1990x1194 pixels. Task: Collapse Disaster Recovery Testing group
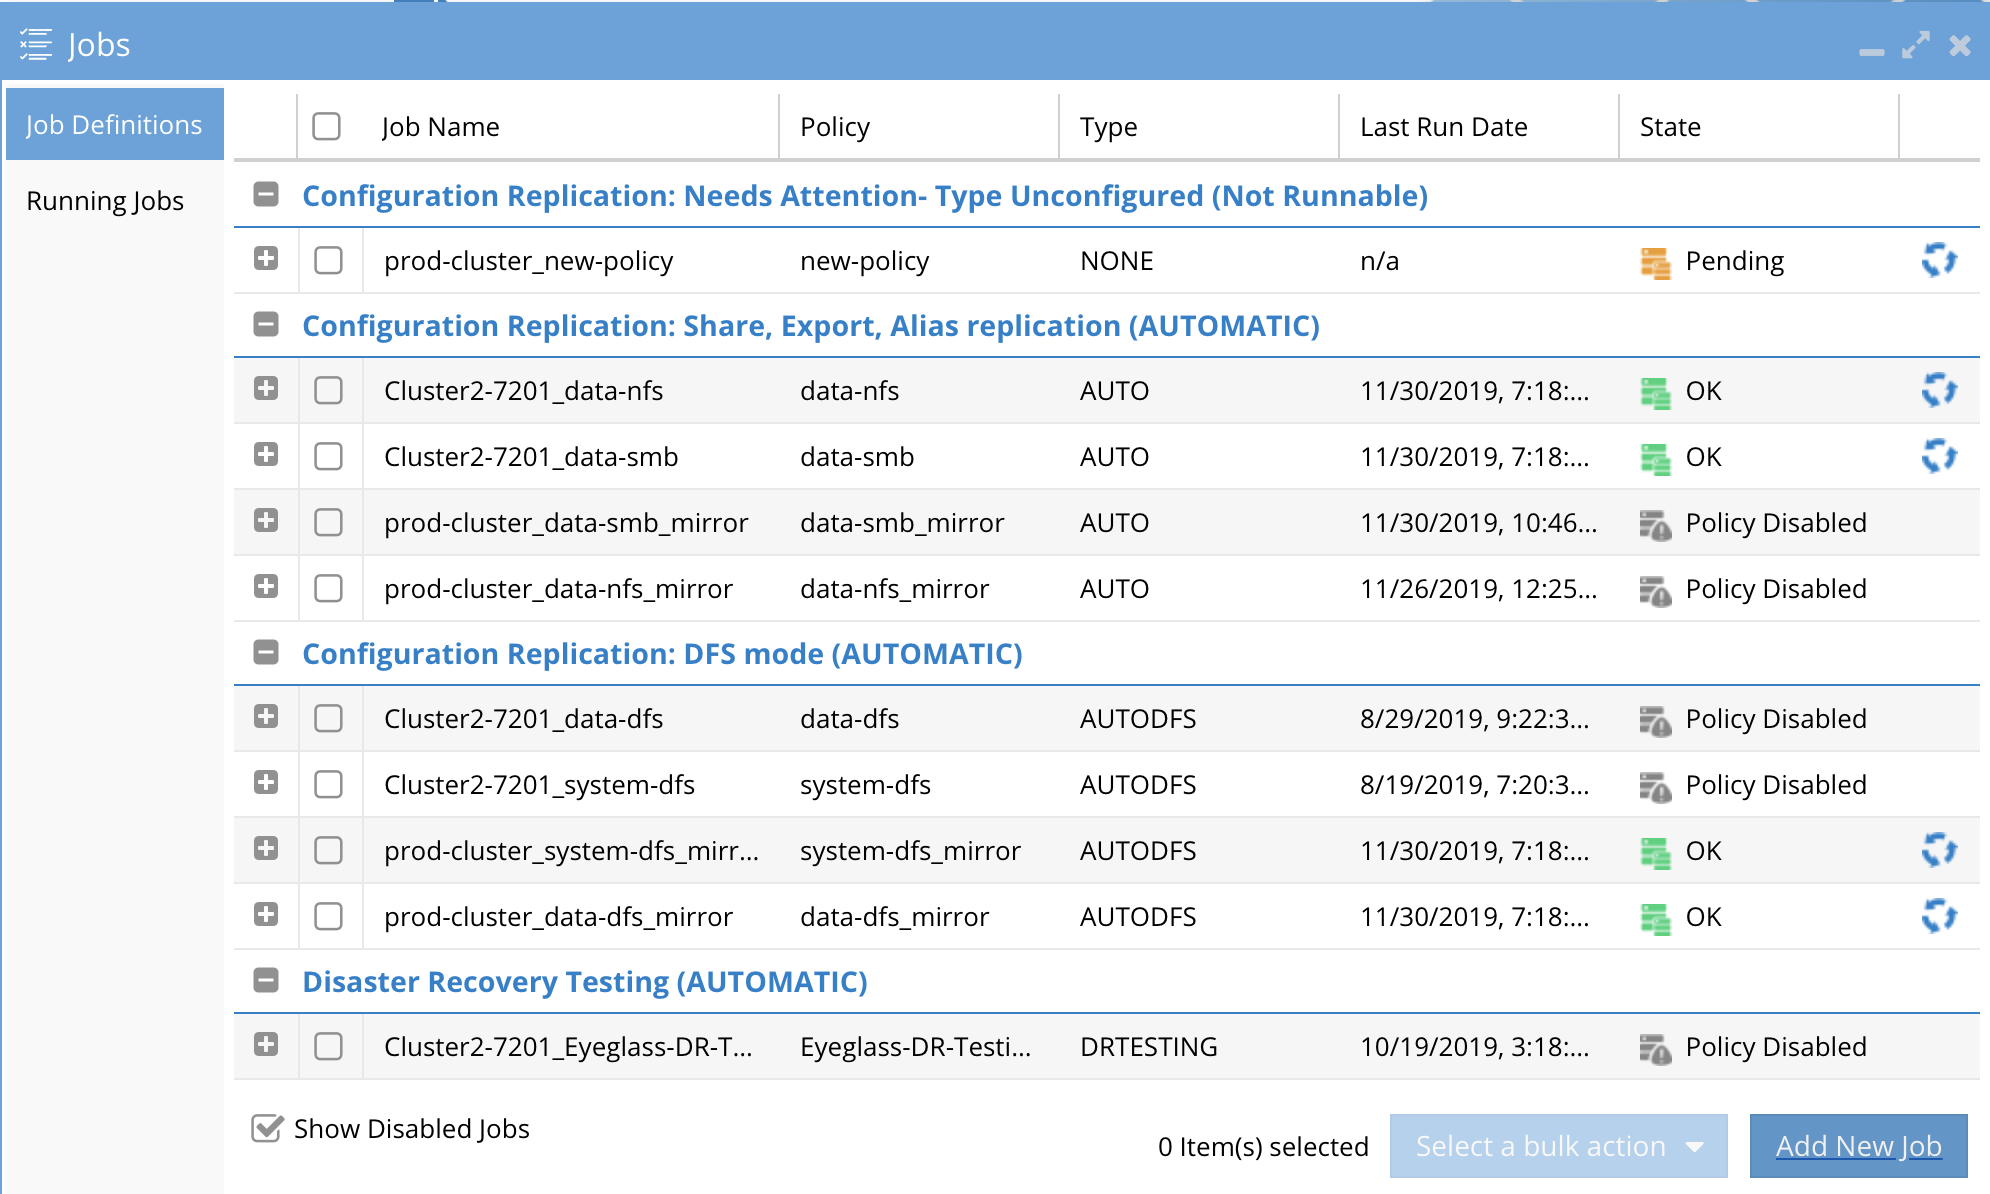pos(266,980)
